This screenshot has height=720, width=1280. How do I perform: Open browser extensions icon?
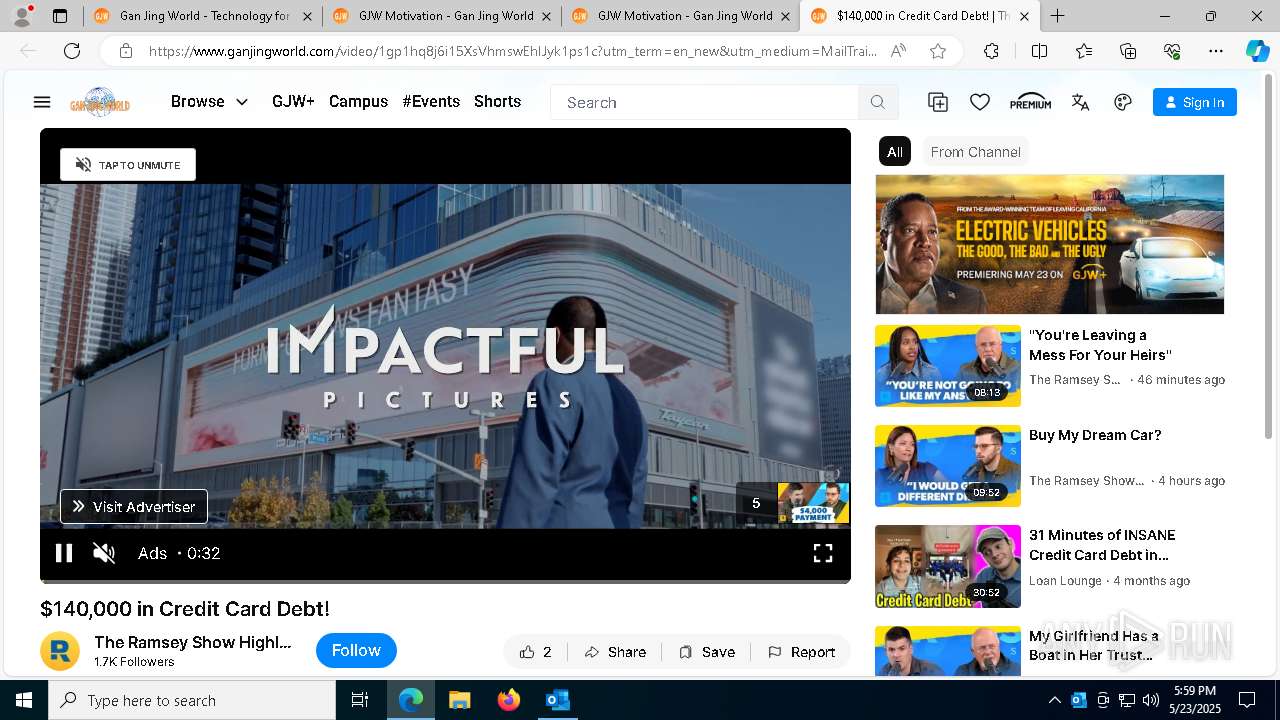(x=991, y=51)
